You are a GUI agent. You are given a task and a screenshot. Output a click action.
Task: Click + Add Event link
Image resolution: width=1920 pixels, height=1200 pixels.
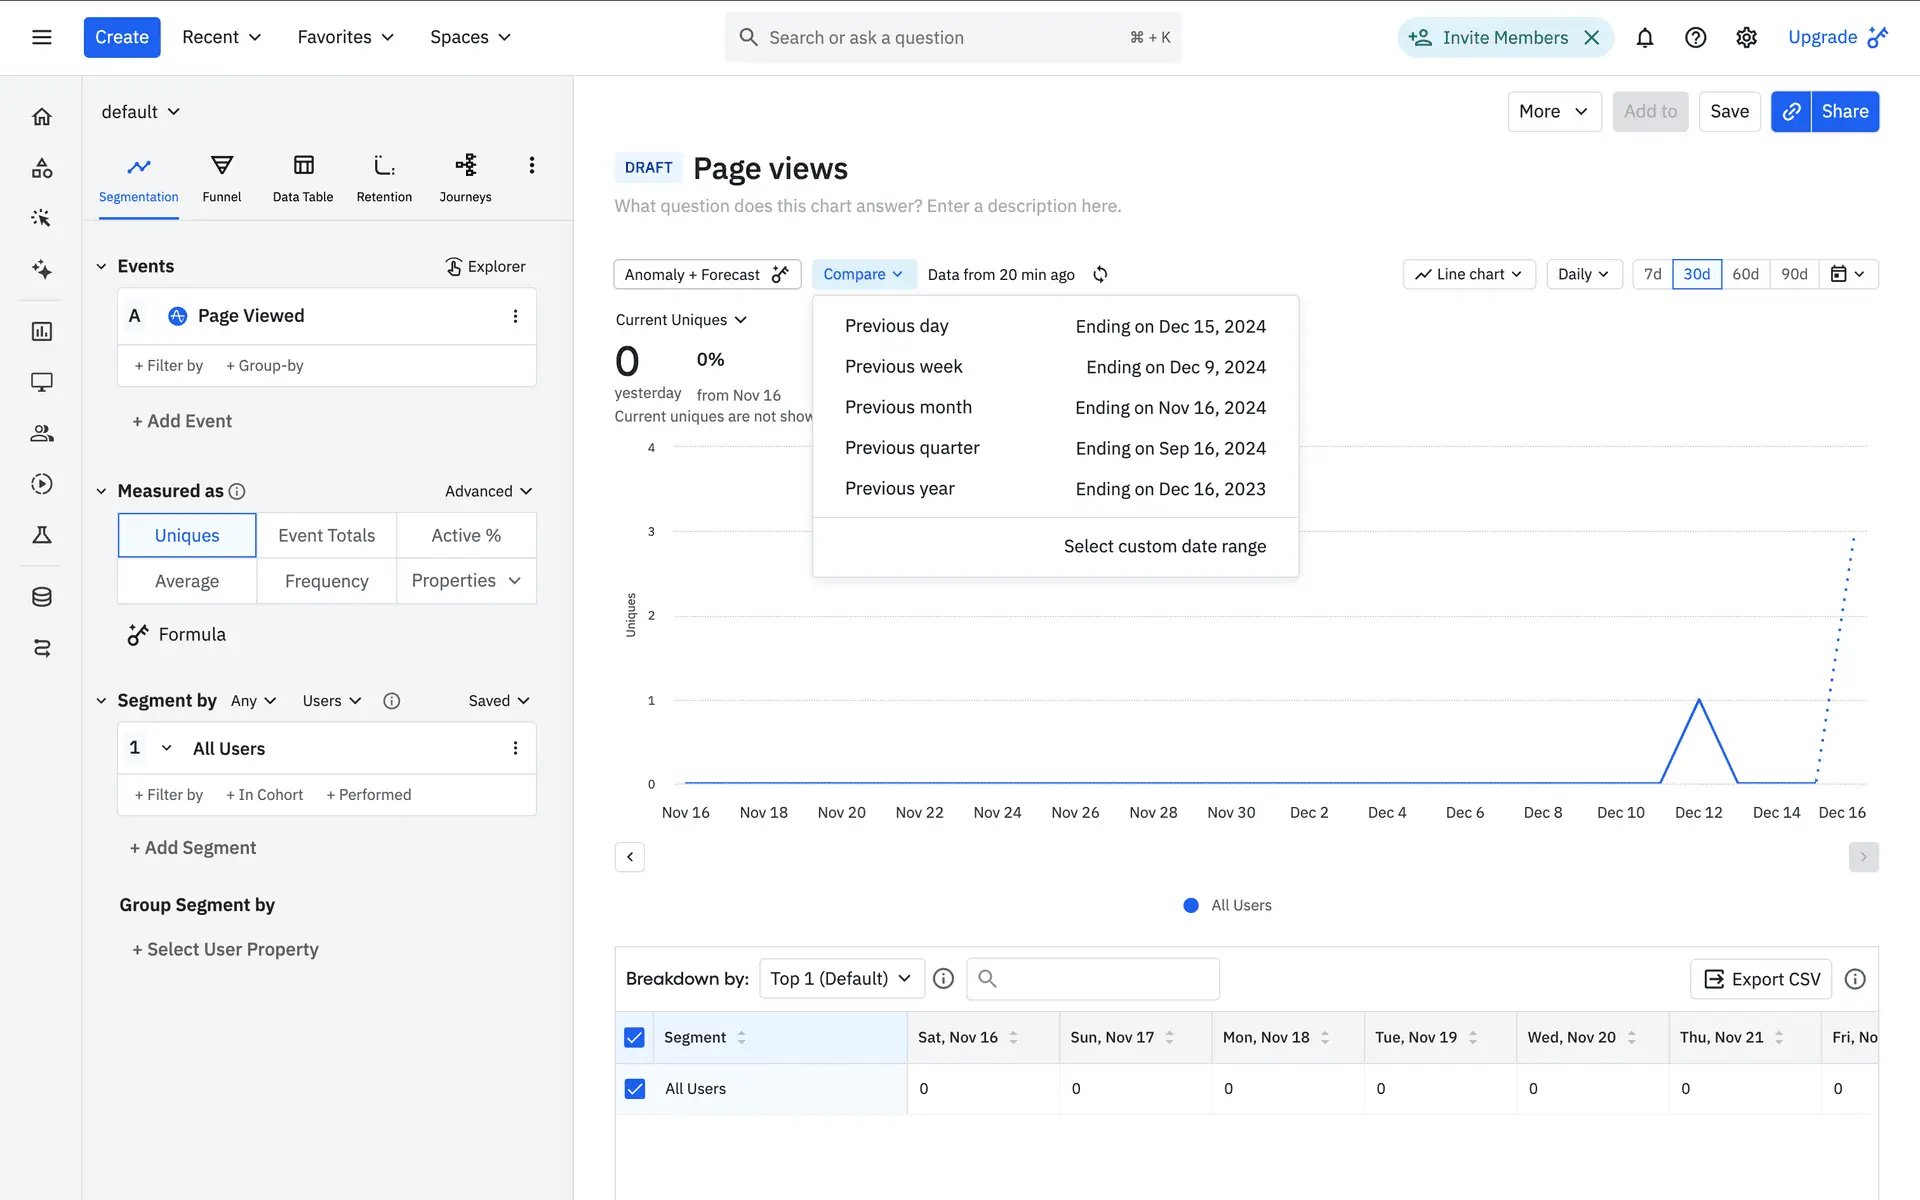[x=182, y=421]
